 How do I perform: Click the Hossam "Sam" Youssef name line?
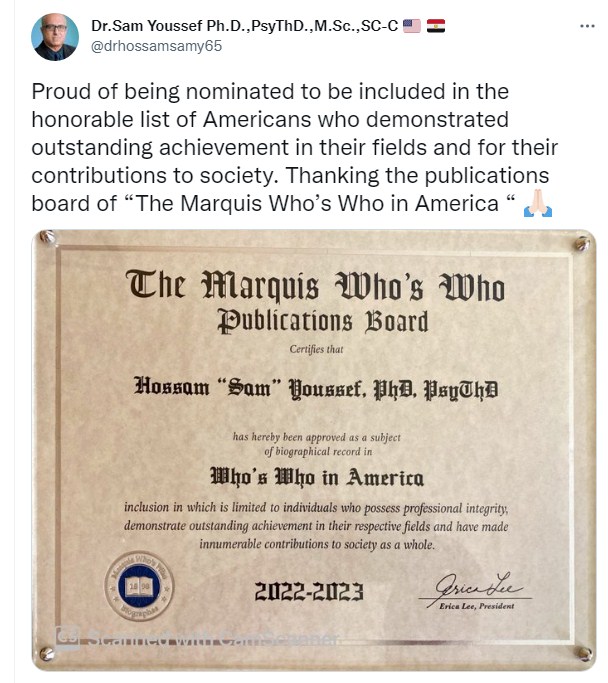316,387
